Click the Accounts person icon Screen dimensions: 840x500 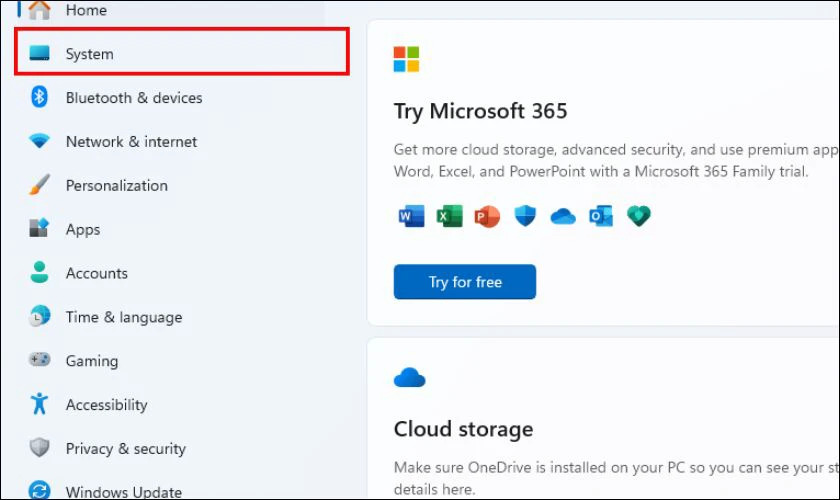[39, 273]
